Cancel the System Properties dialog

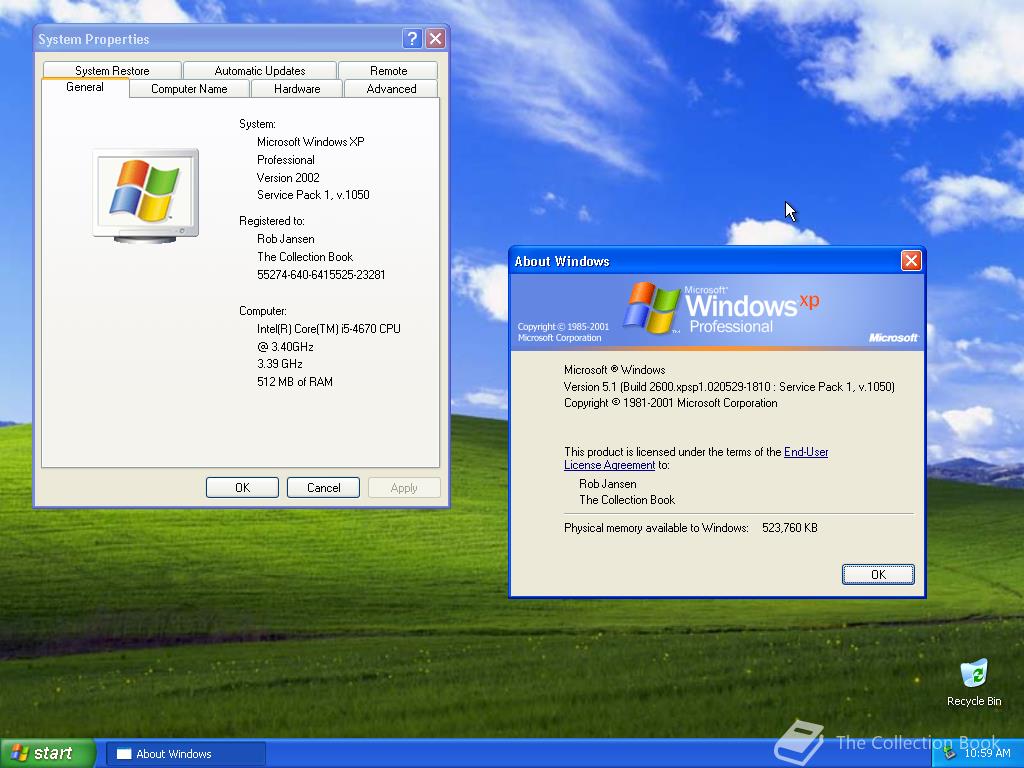point(323,488)
